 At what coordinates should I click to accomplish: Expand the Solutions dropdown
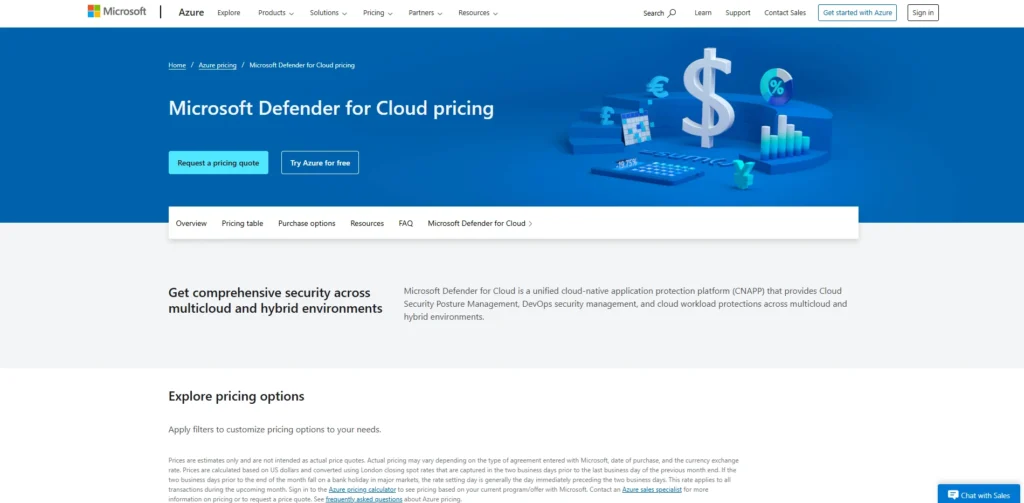(328, 13)
